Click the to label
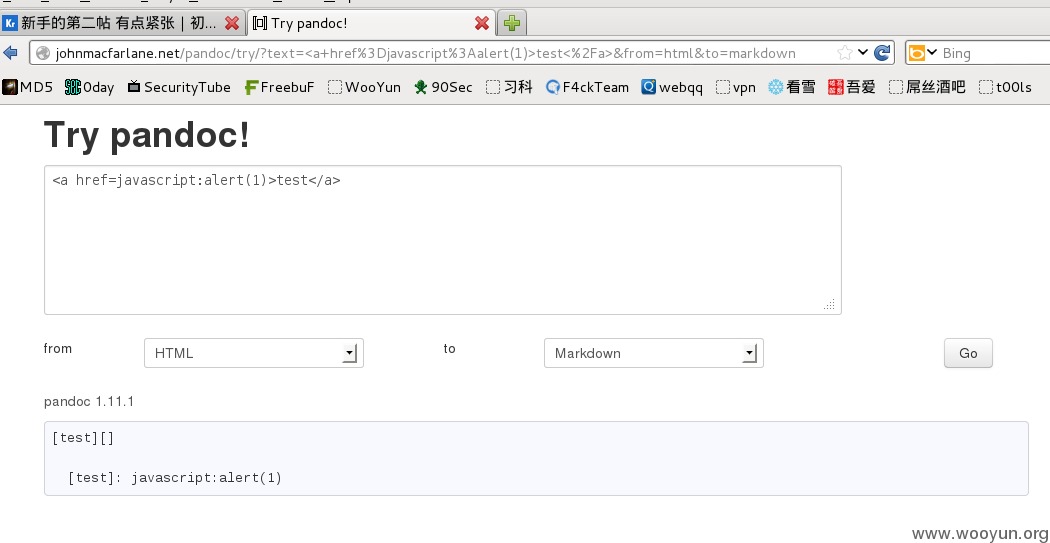The width and height of the screenshot is (1050, 543). tap(449, 348)
